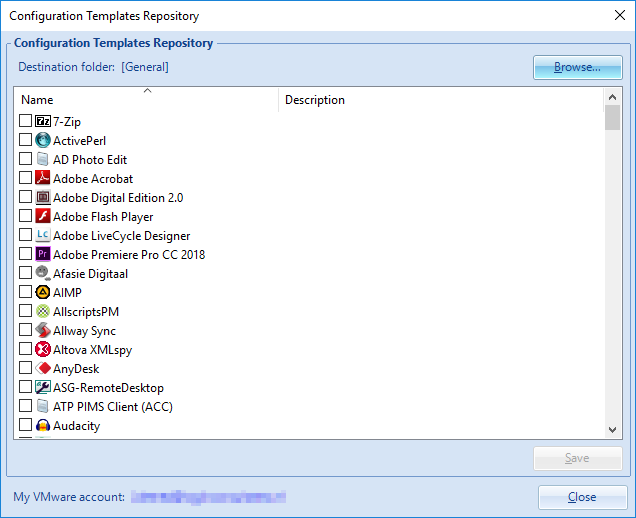The height and width of the screenshot is (518, 636).
Task: Click the AnyDesk red diamond icon
Action: pyautogui.click(x=43, y=369)
